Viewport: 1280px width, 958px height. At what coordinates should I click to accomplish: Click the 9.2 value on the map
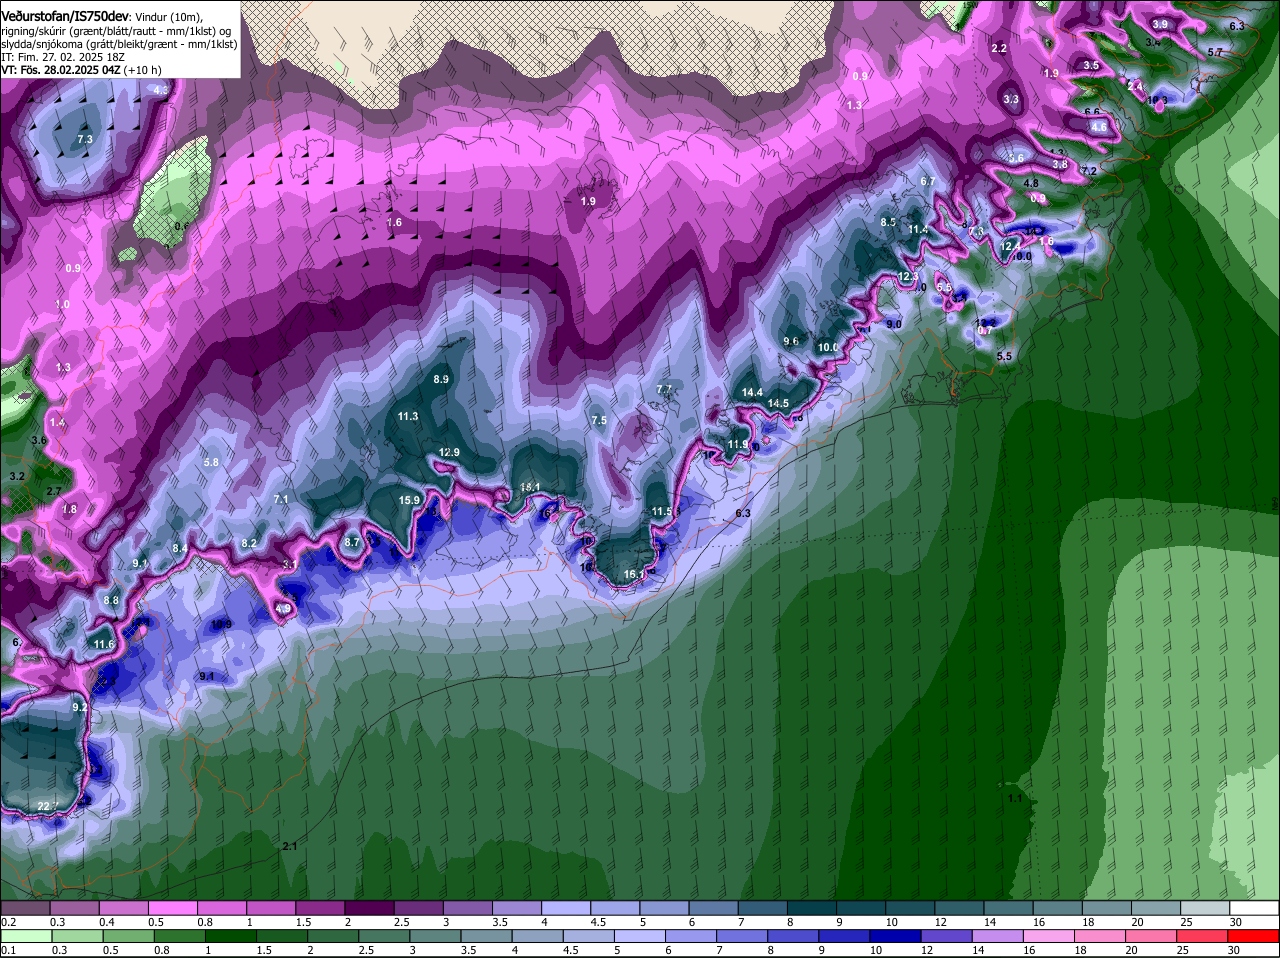(x=80, y=707)
